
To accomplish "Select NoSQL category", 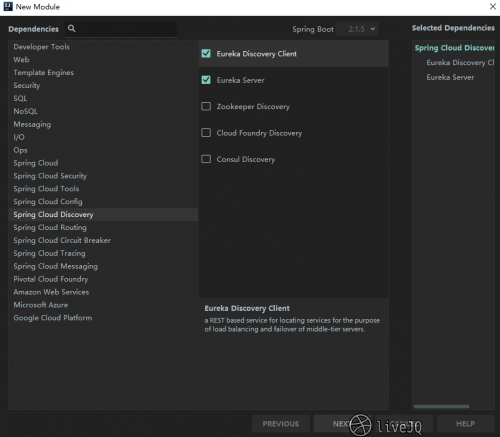I will 103,111.
